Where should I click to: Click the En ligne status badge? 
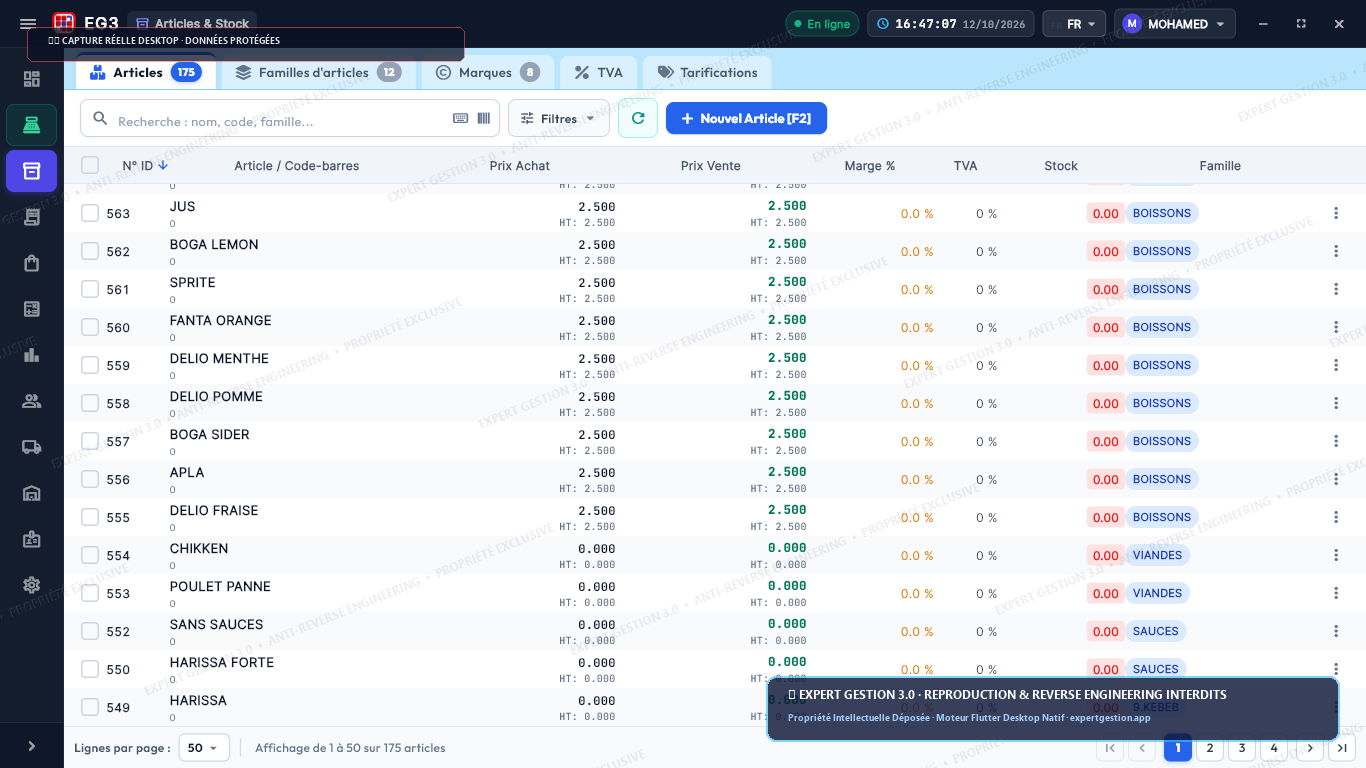tap(822, 24)
